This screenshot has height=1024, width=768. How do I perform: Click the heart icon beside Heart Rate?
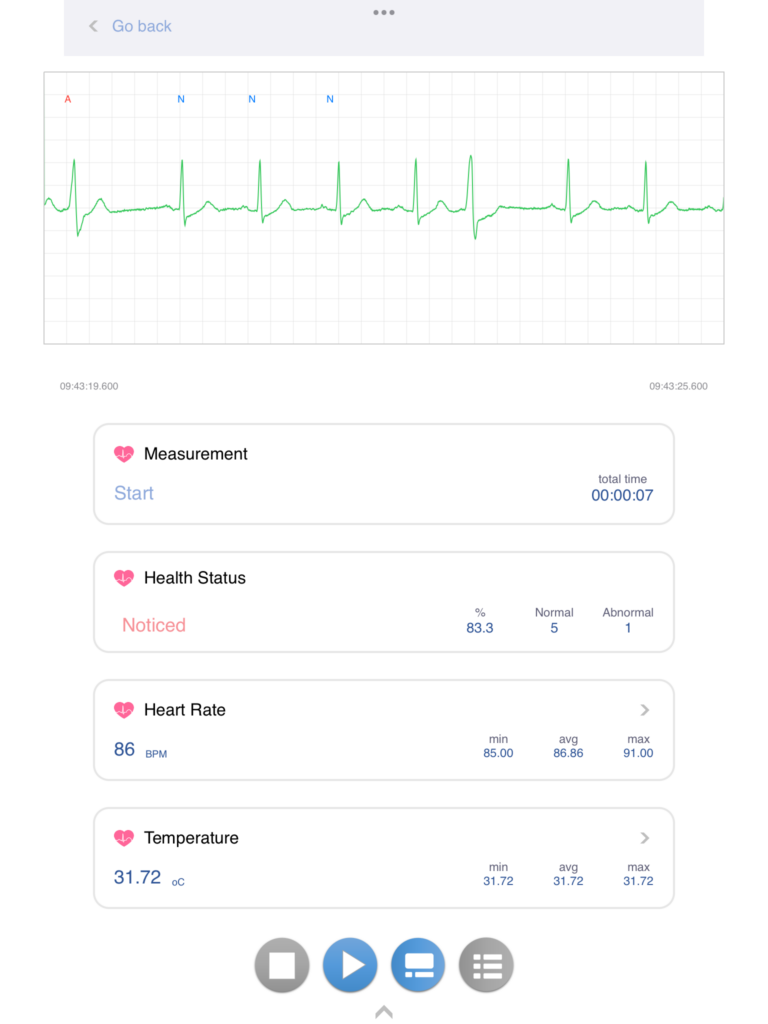(x=124, y=710)
